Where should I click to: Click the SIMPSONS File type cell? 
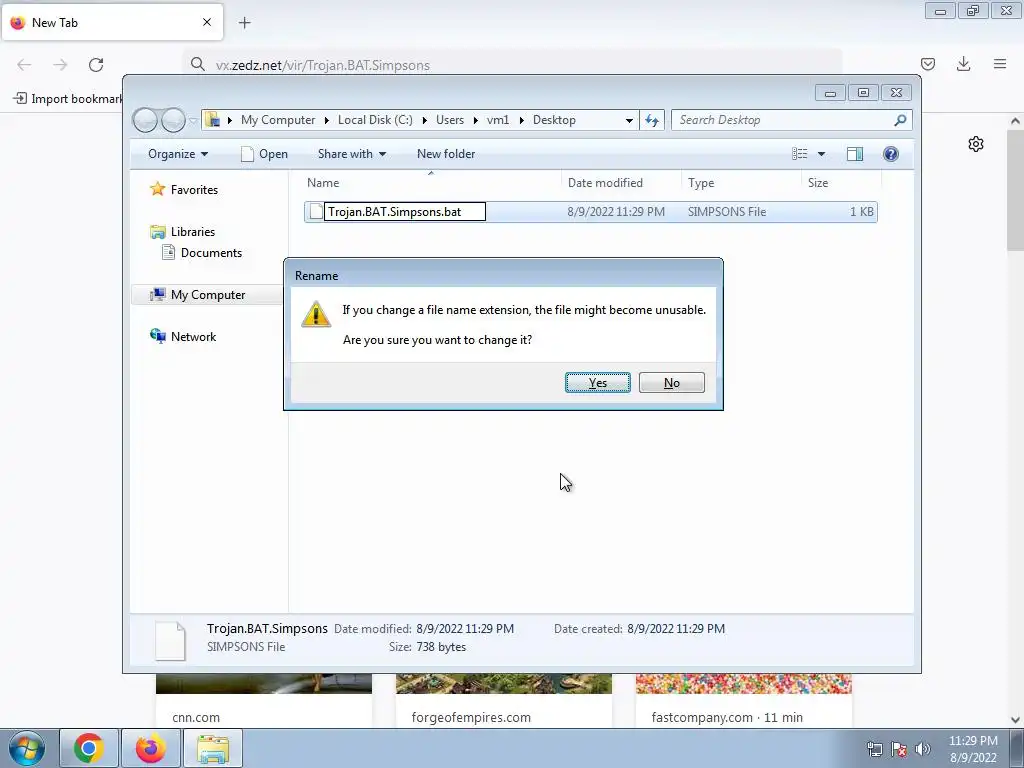[x=726, y=212]
